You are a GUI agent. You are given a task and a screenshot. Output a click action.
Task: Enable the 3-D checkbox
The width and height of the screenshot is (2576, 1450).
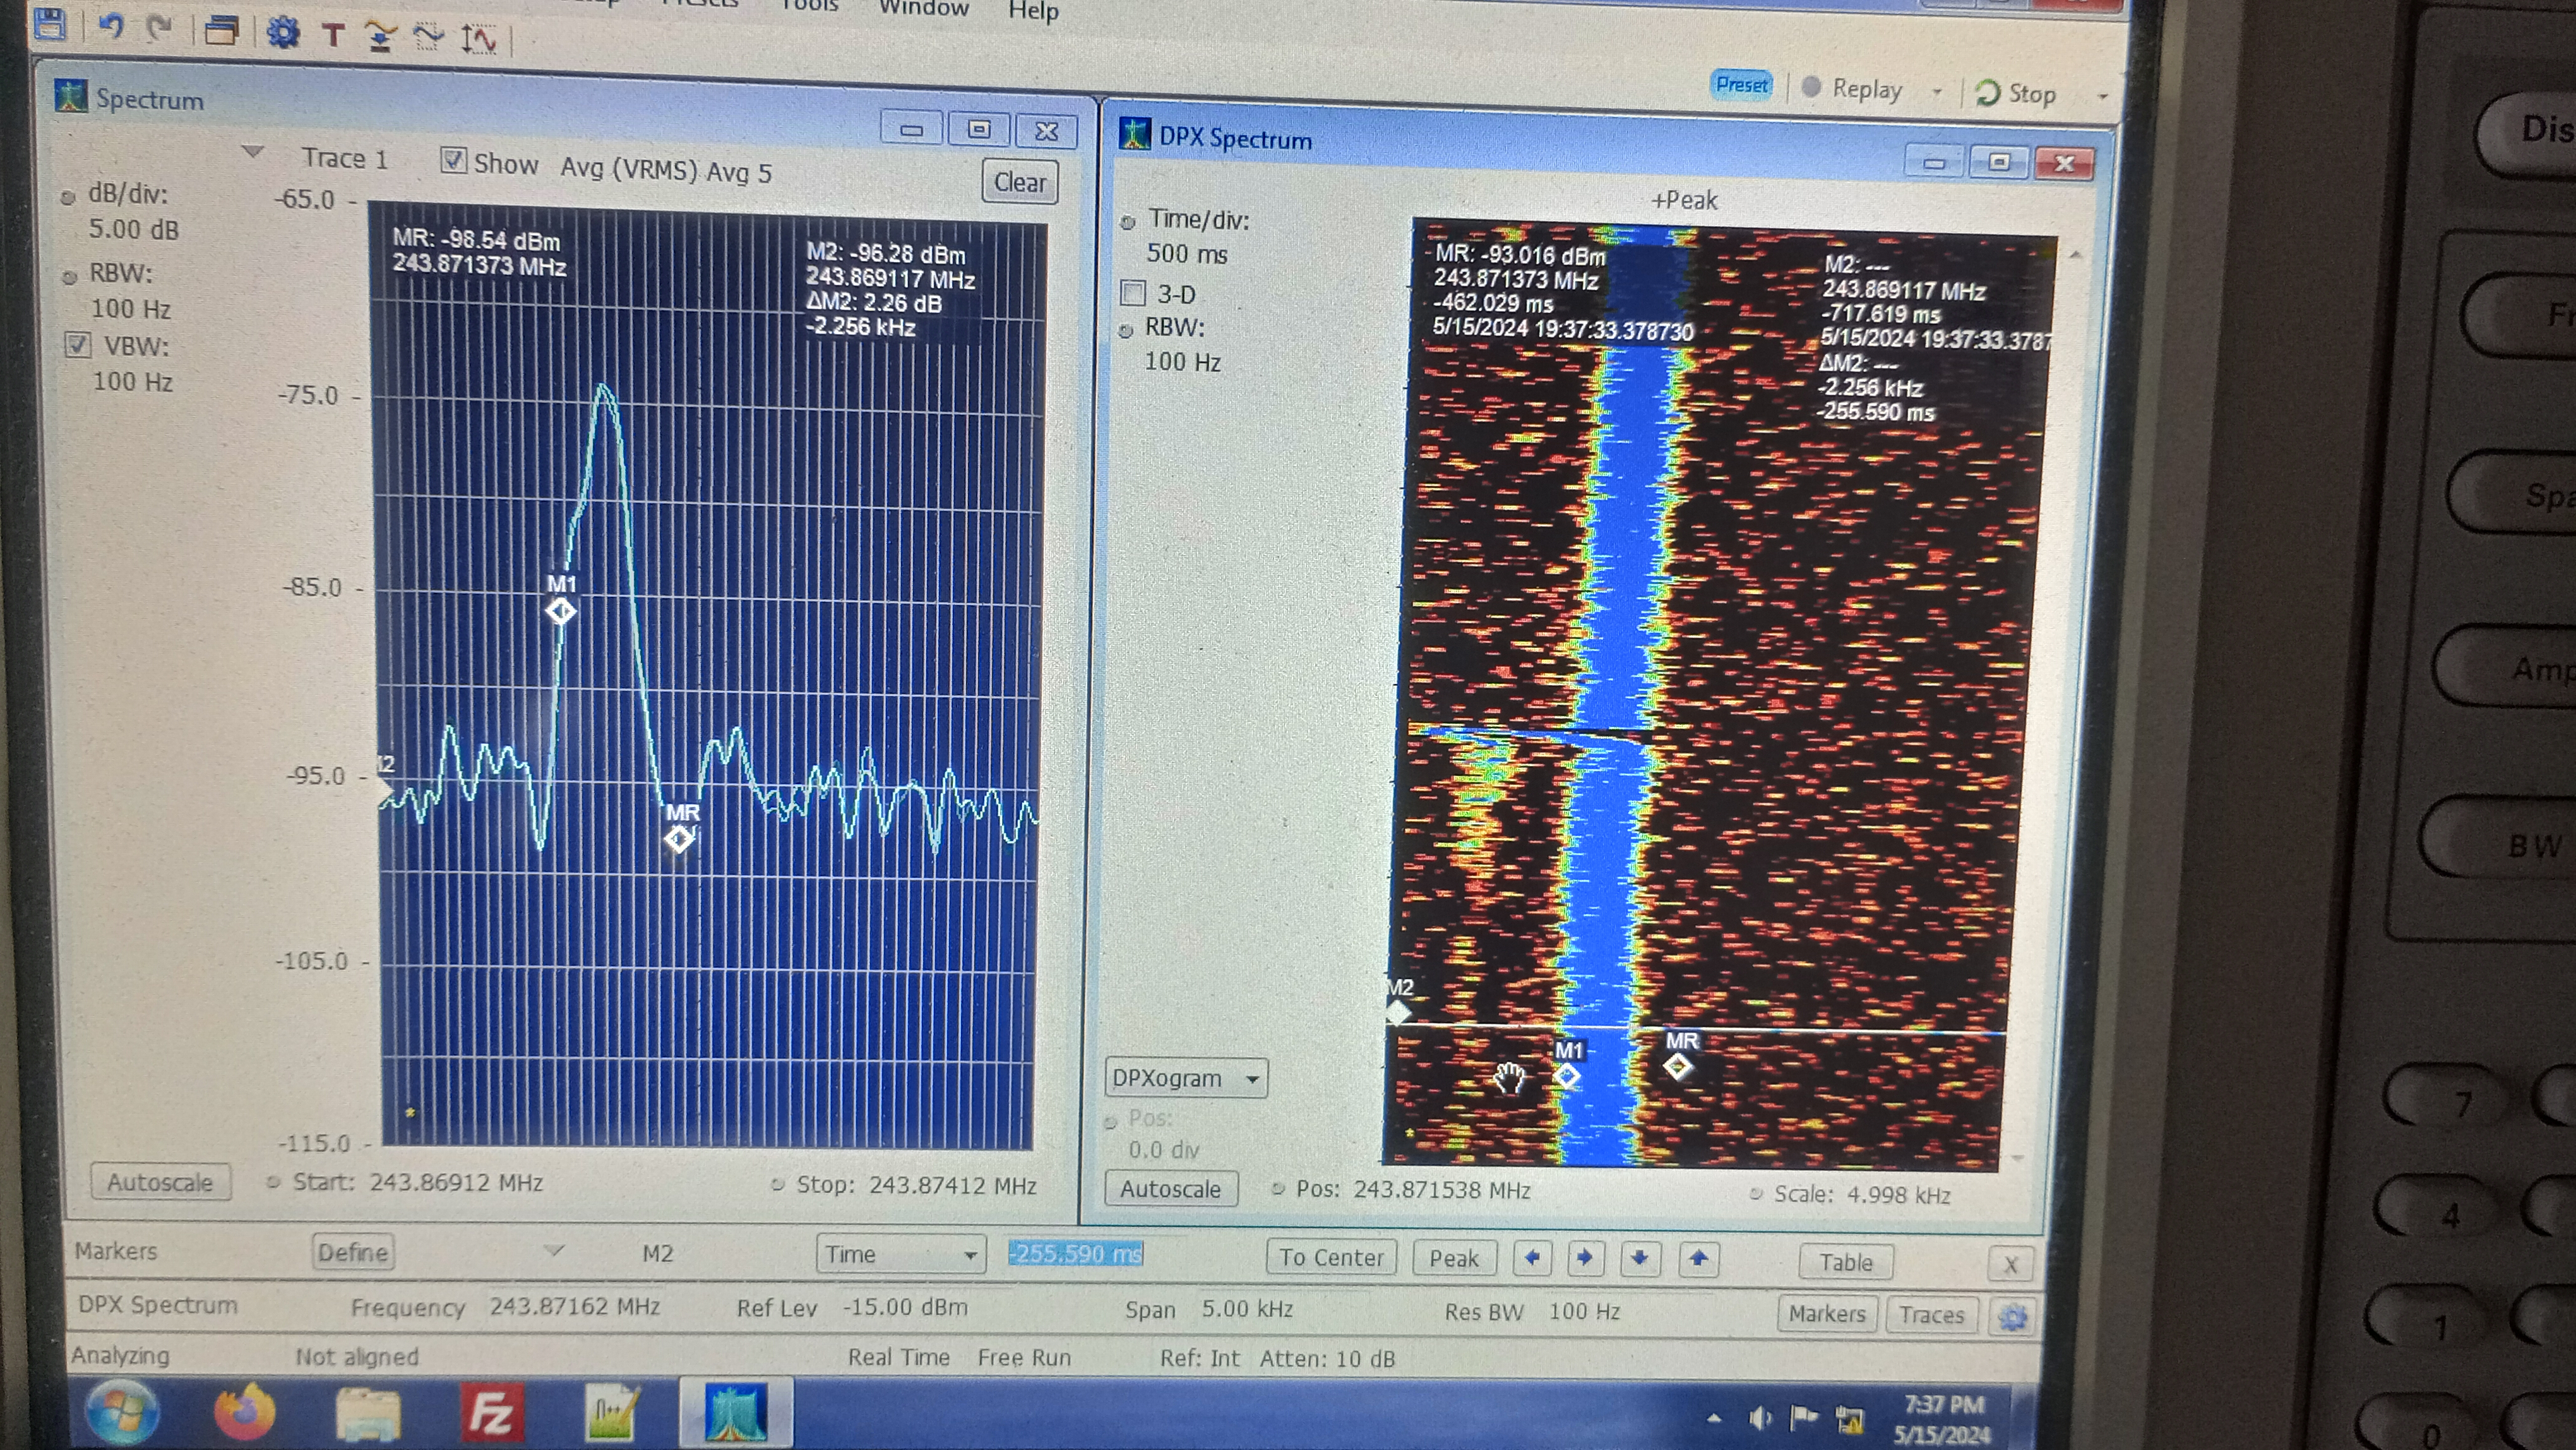tap(1132, 293)
